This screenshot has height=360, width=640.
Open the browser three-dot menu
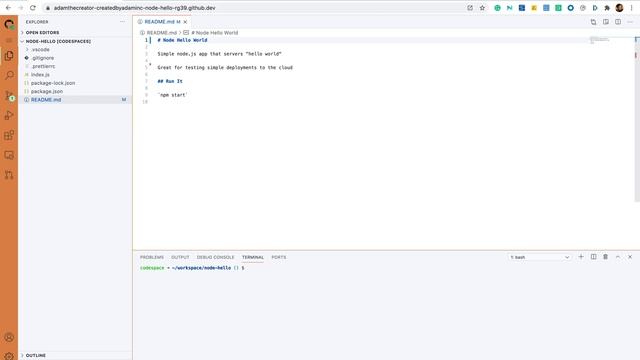(631, 8)
